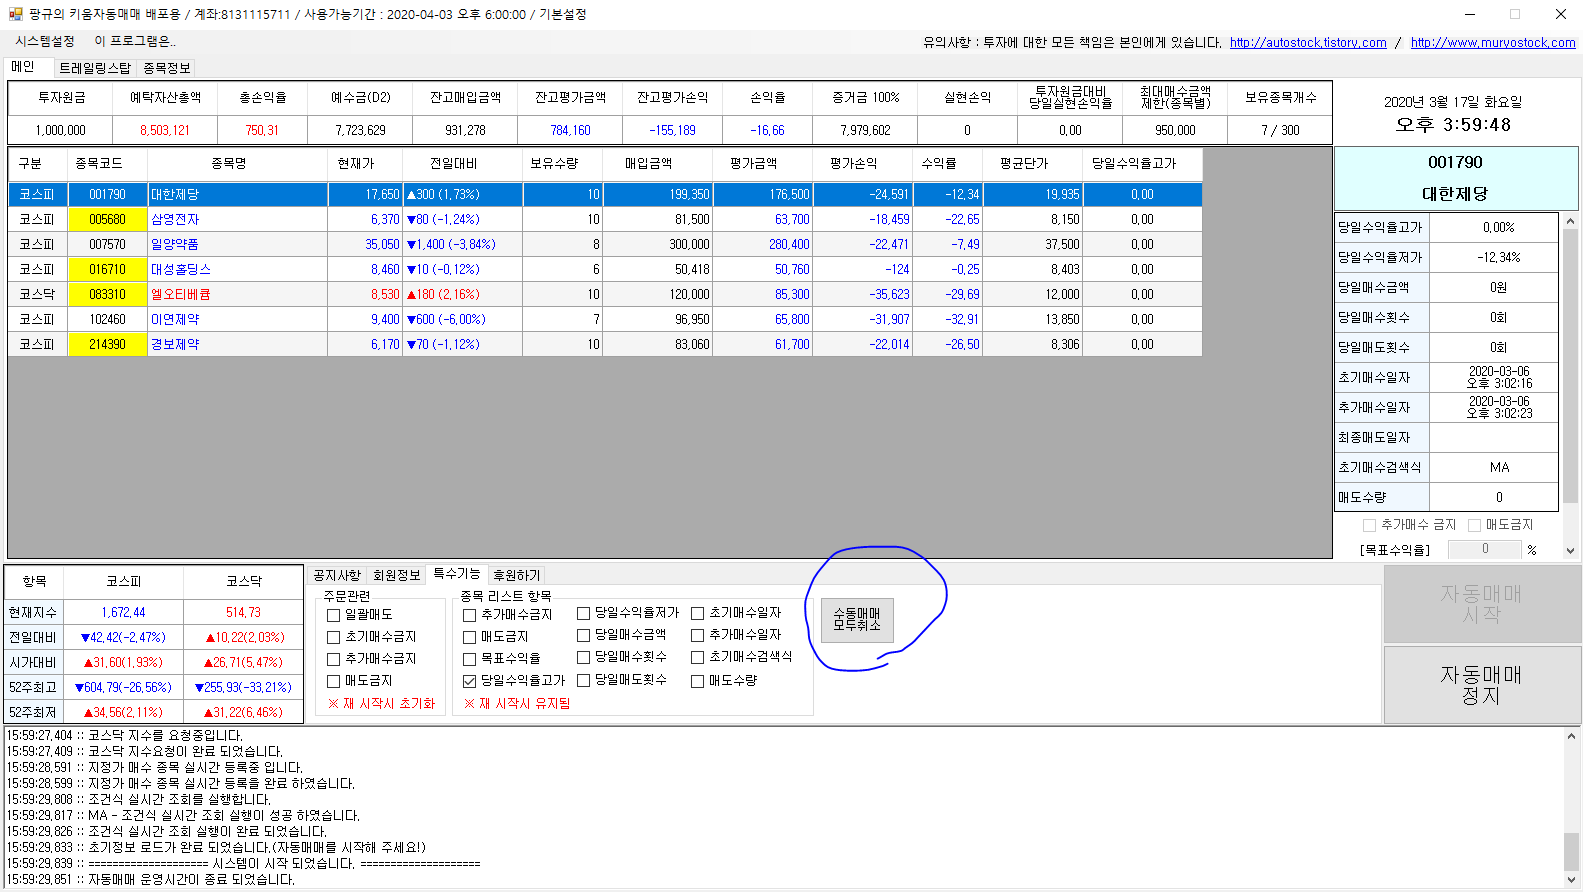Click the highlighted stock code 214390

coord(107,344)
